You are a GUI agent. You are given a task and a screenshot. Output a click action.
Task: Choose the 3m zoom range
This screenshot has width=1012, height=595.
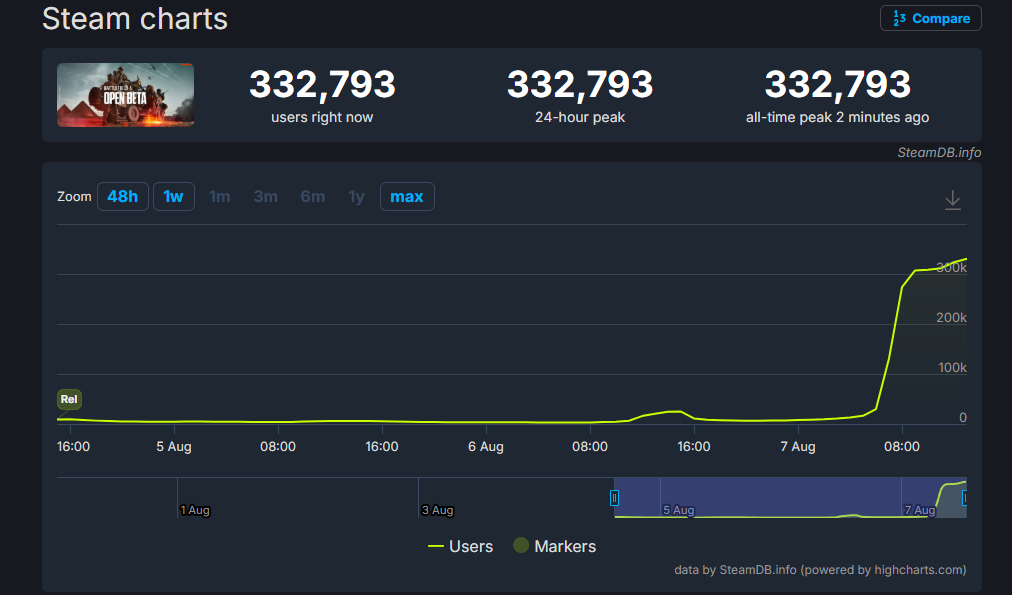point(265,197)
